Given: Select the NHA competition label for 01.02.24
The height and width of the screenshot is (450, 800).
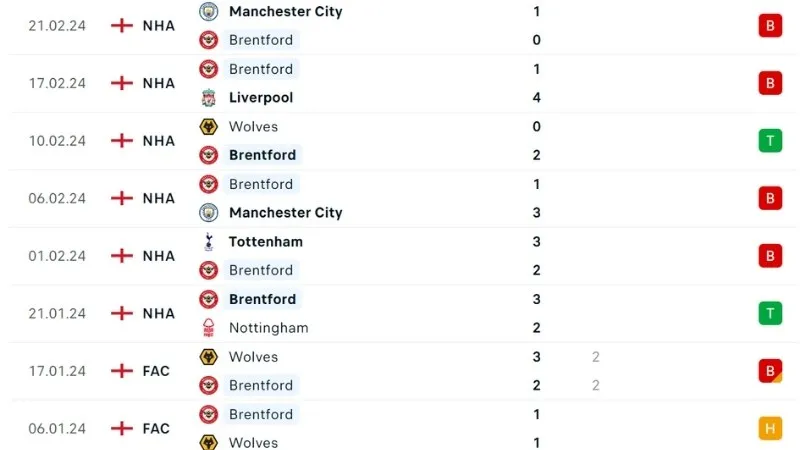Looking at the screenshot, I should (158, 256).
